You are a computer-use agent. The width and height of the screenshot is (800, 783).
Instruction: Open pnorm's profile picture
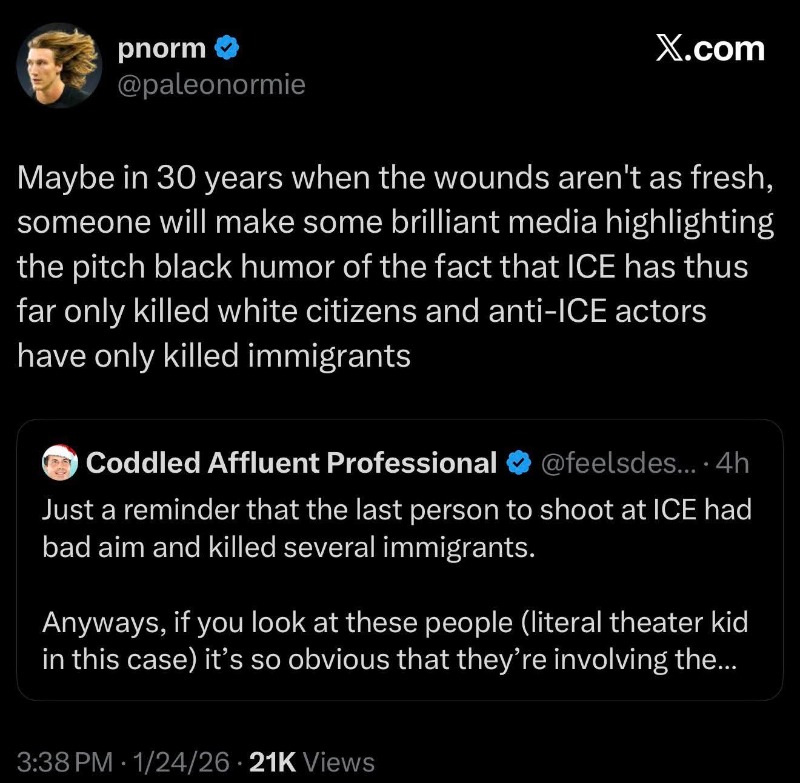(62, 65)
